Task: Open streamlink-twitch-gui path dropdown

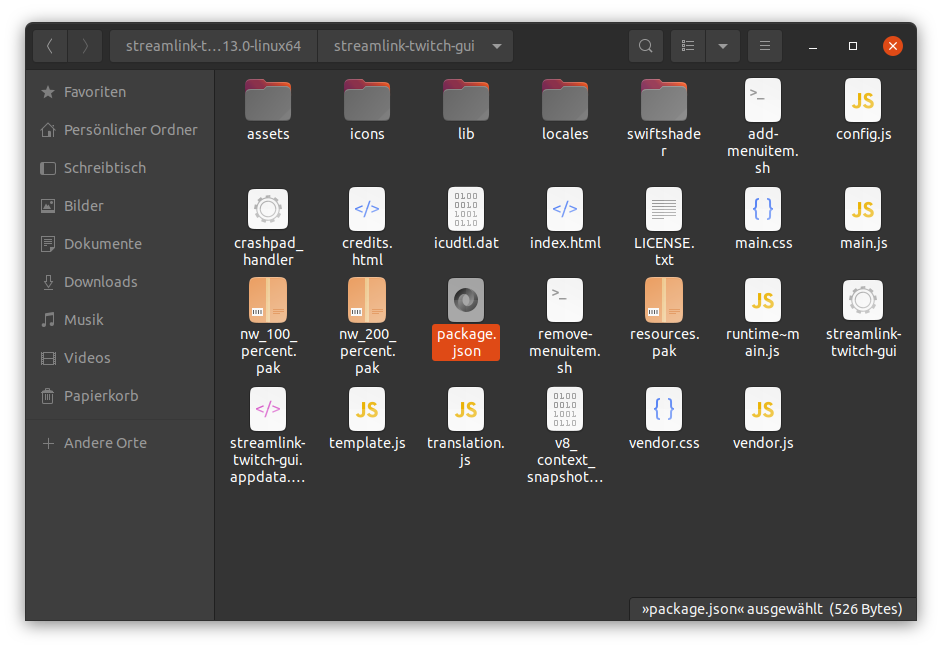Action: 497,46
